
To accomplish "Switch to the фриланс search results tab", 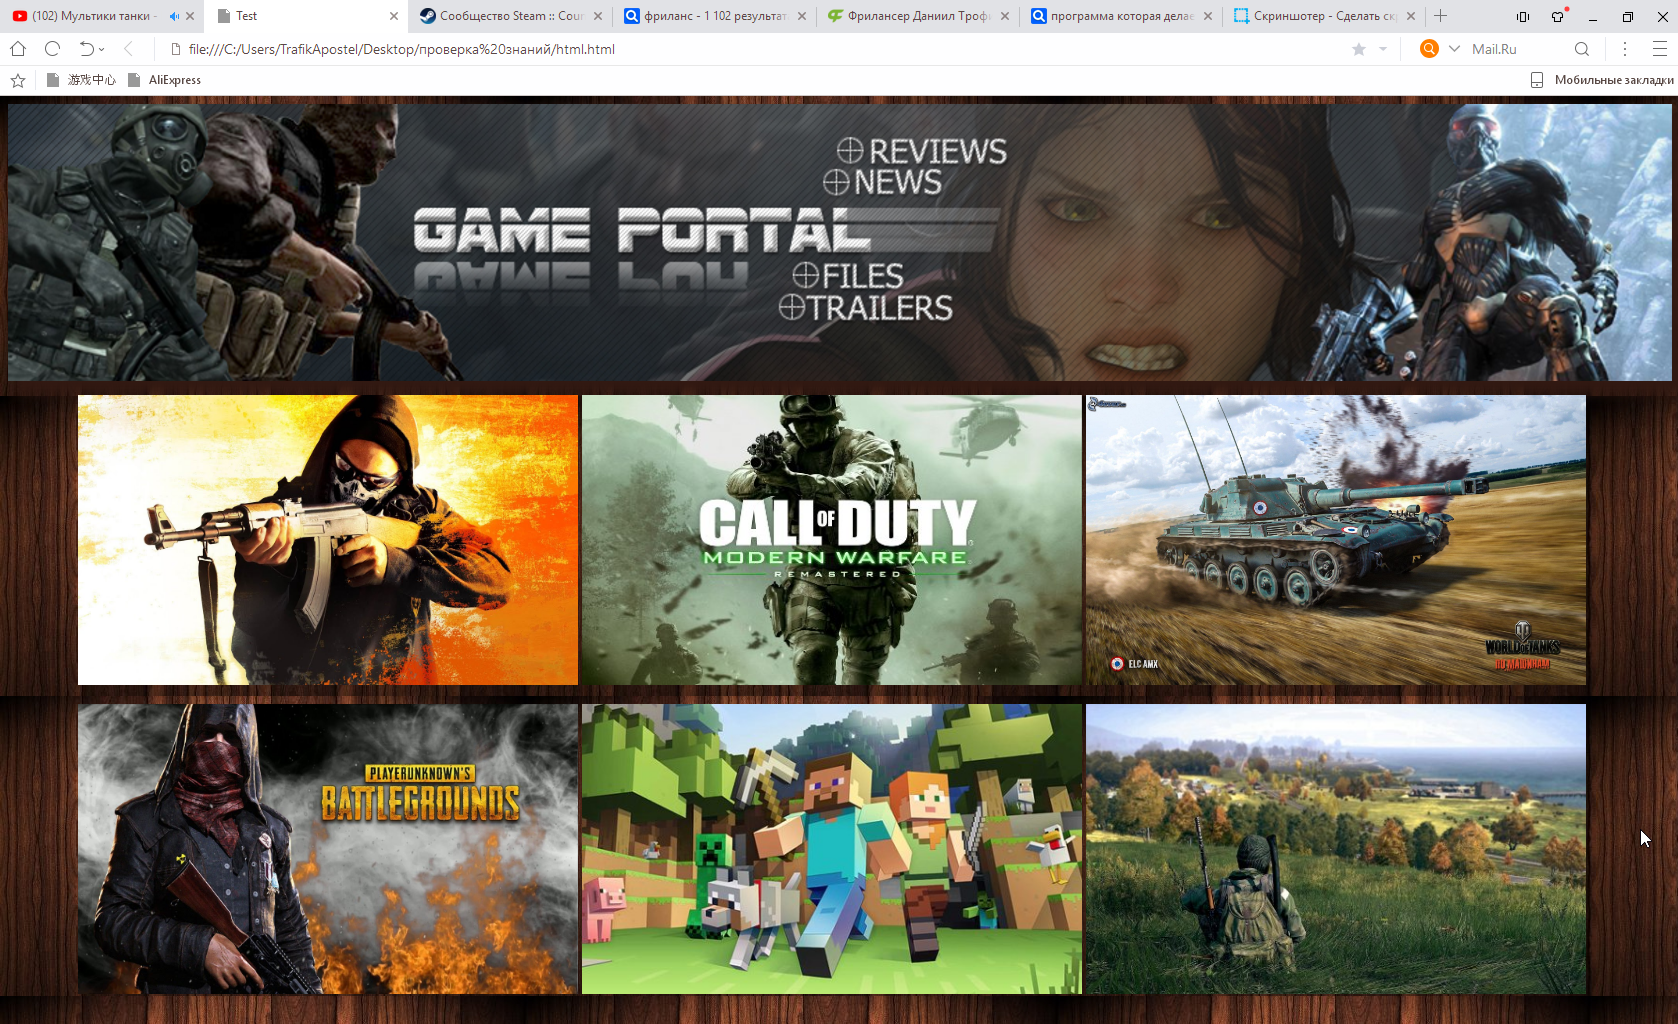I will 715,16.
